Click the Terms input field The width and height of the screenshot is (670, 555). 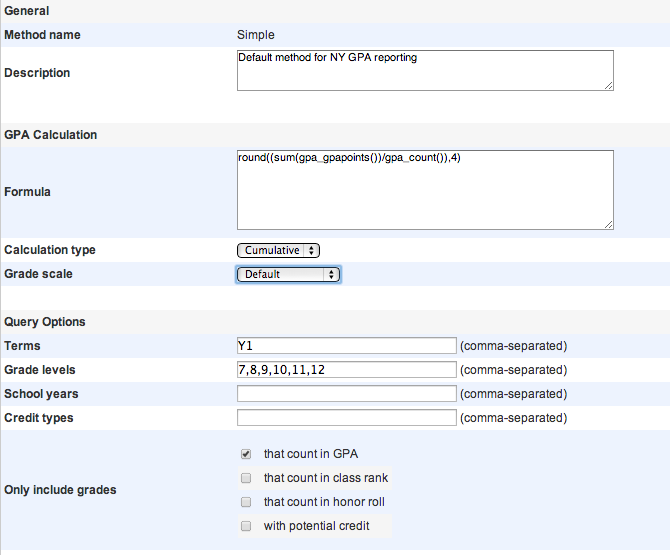pos(346,346)
